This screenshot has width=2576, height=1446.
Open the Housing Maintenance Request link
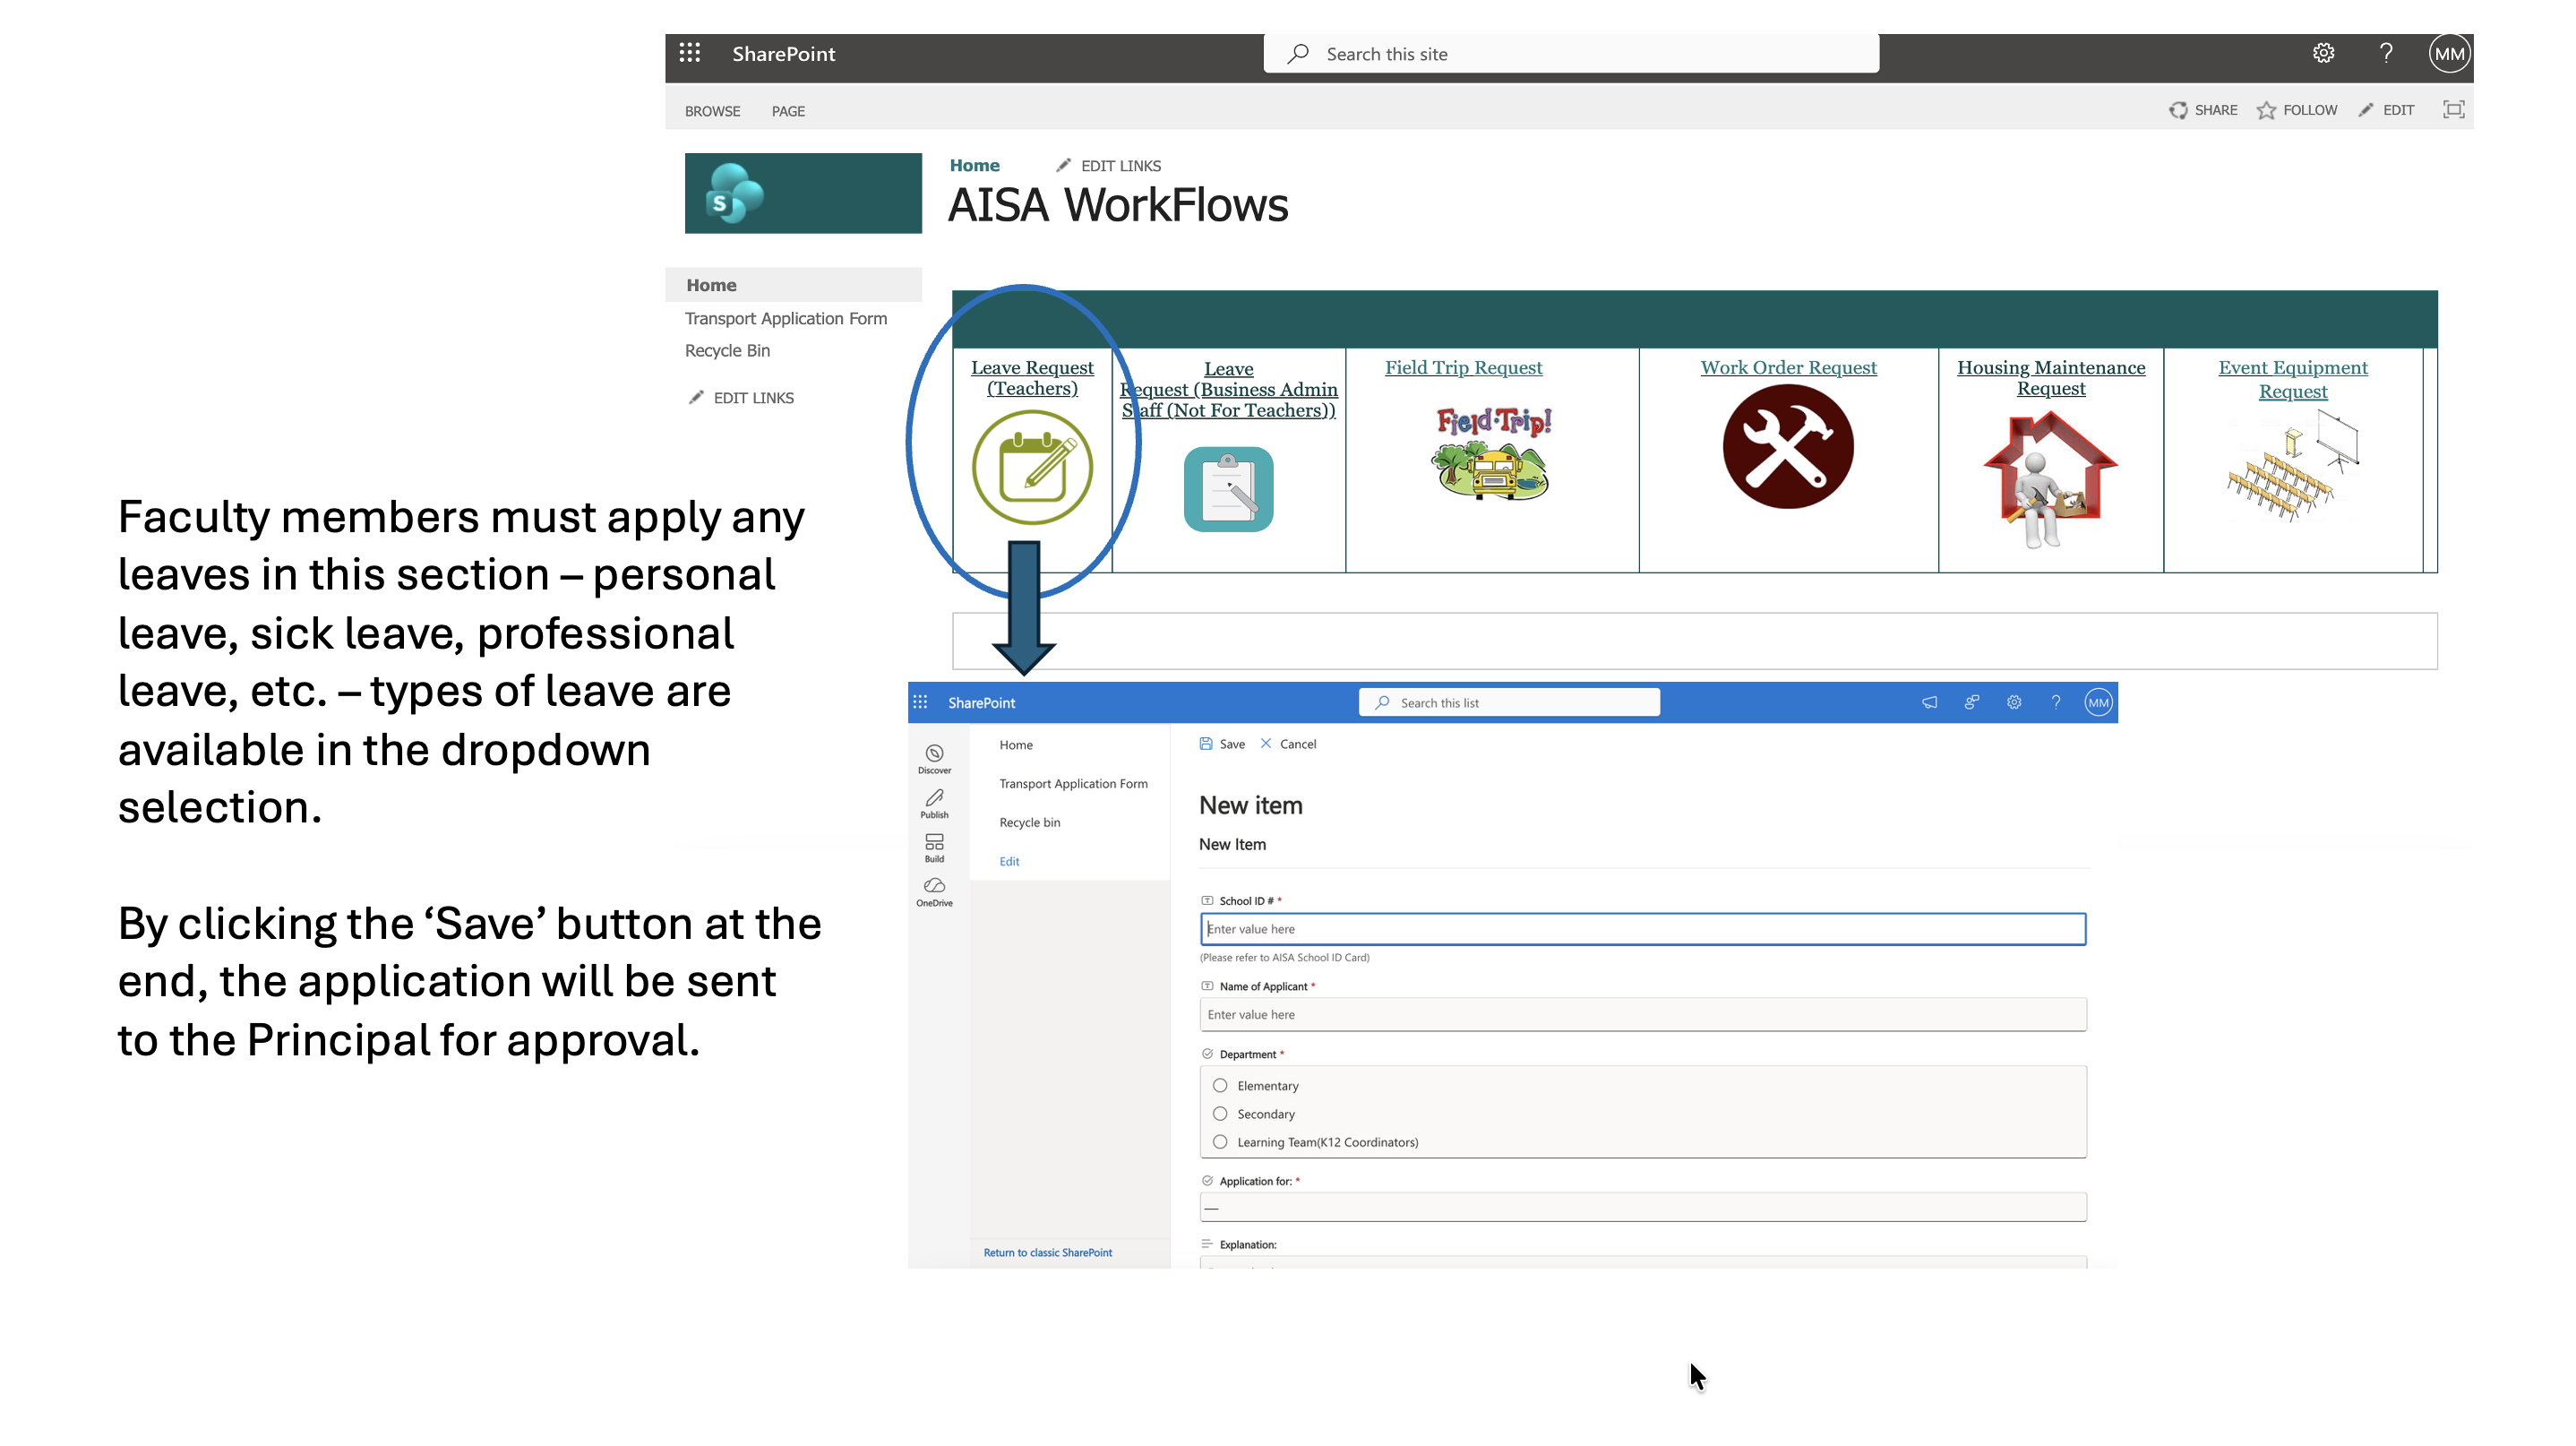[x=2050, y=377]
